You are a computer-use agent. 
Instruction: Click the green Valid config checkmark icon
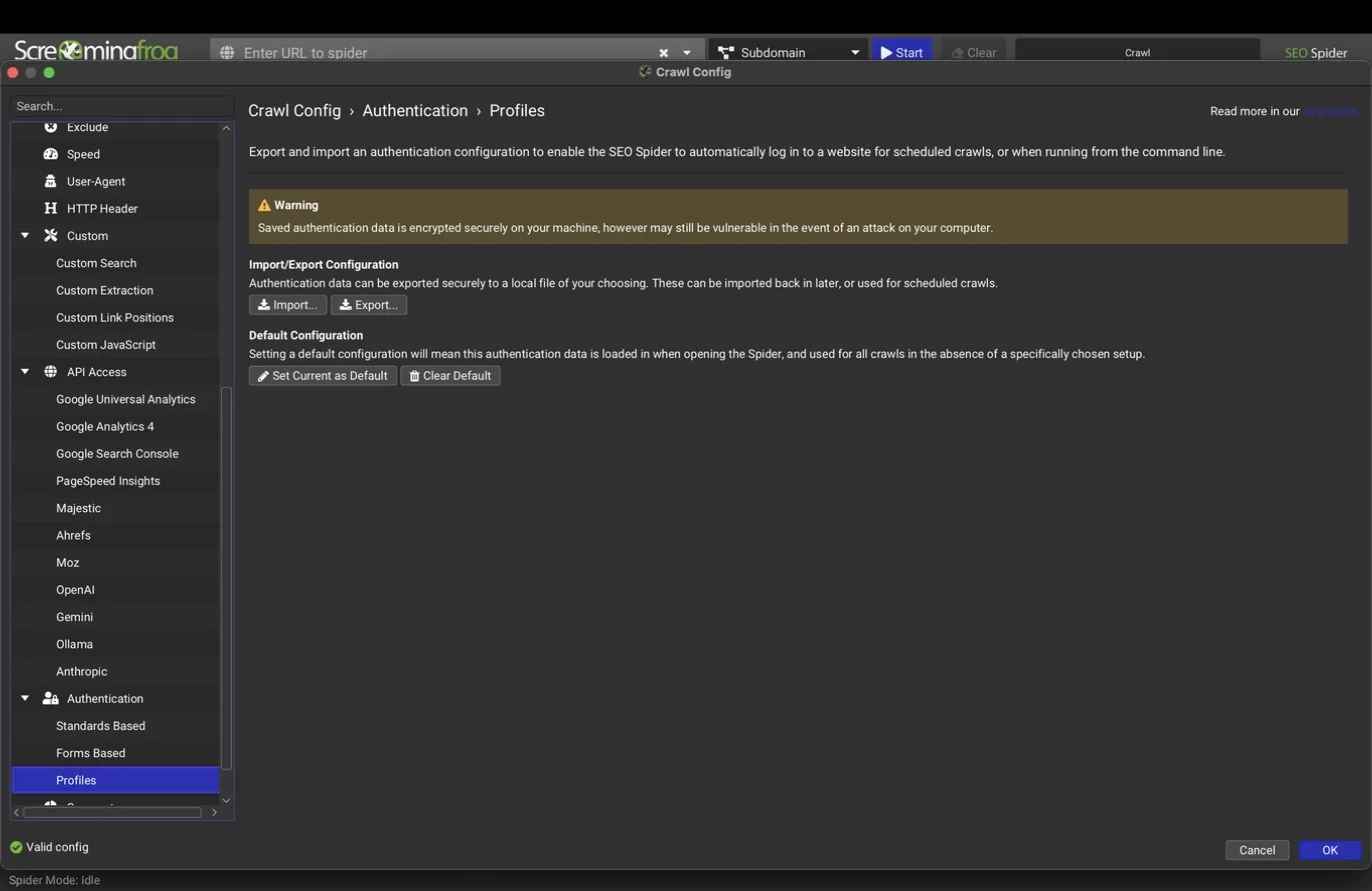point(16,847)
